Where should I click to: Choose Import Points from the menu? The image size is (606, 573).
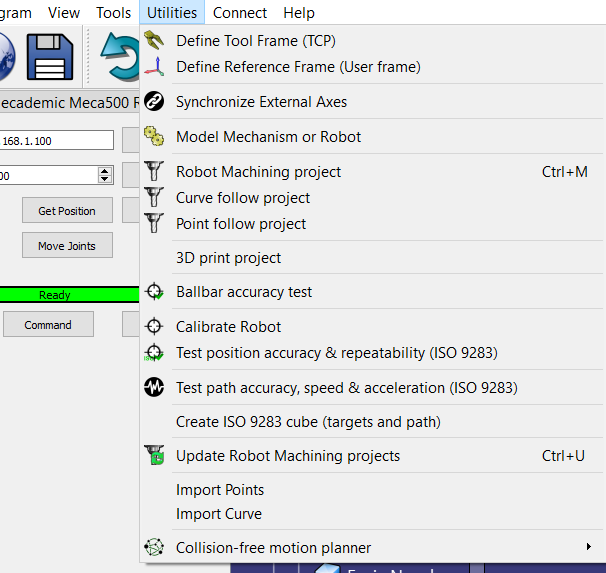pos(220,490)
